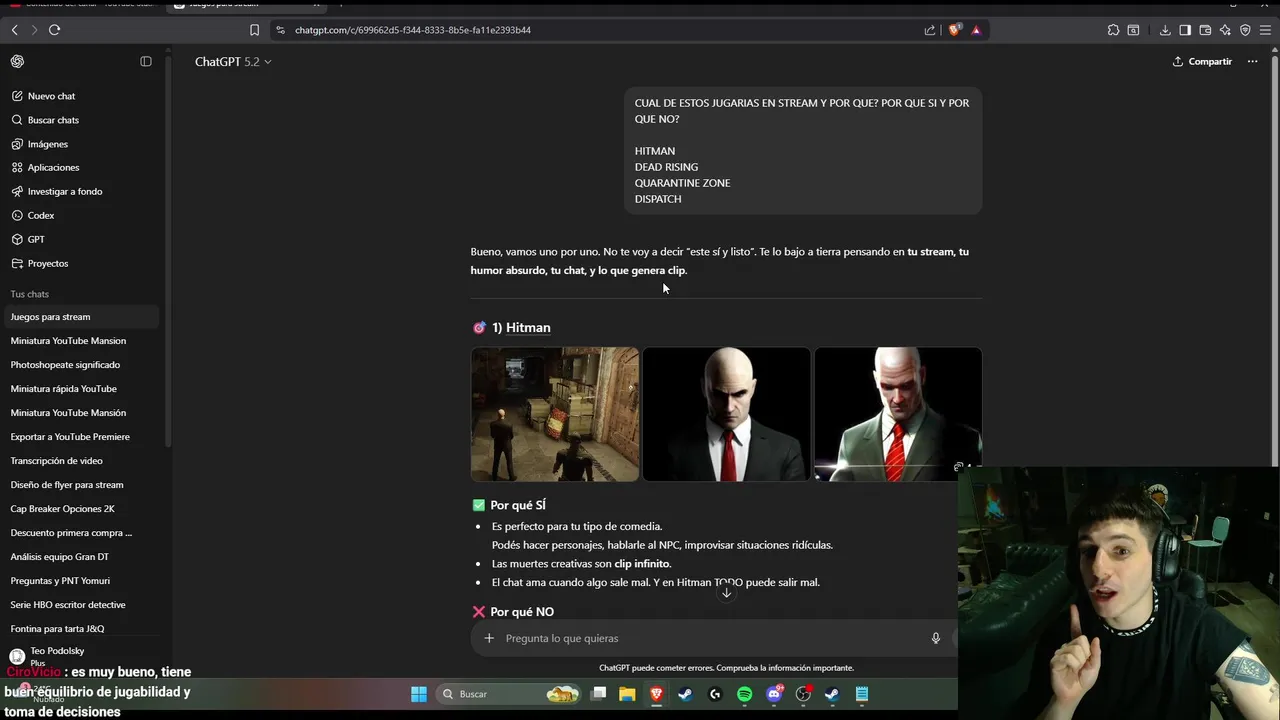Click the scroll-to-bottom arrow button
Viewport: 1280px width, 720px height.
(727, 592)
